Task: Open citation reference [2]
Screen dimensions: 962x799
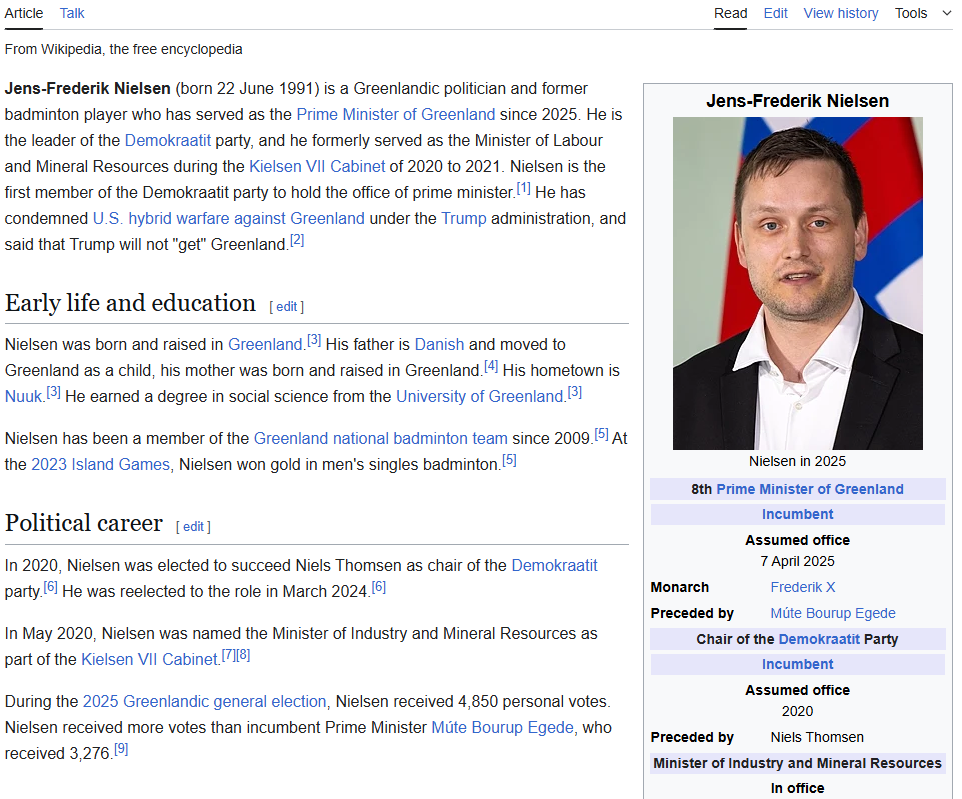Action: tap(297, 240)
